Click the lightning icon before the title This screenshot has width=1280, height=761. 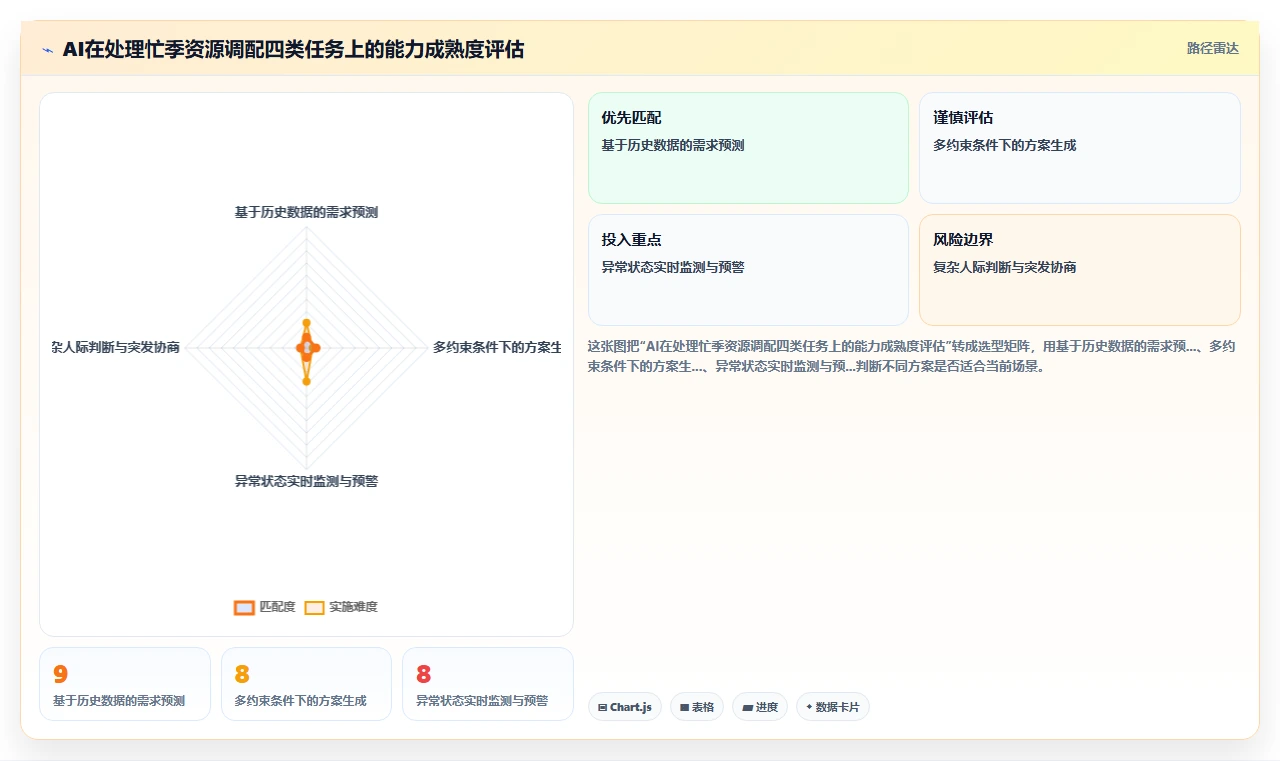(48, 50)
